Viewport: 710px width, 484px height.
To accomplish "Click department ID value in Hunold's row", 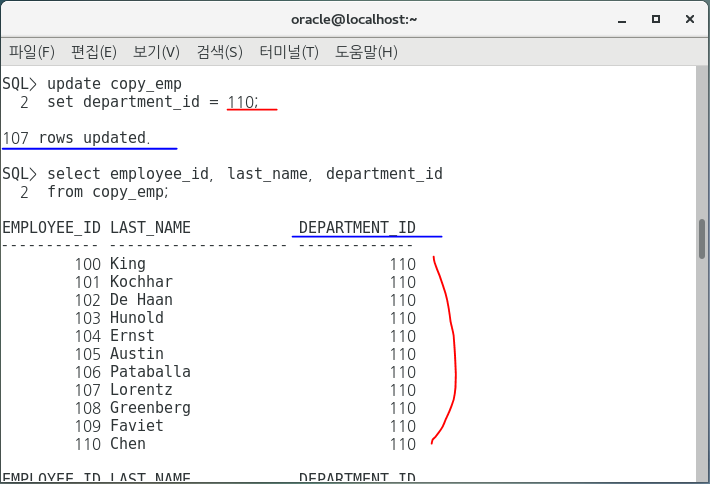I will (403, 318).
